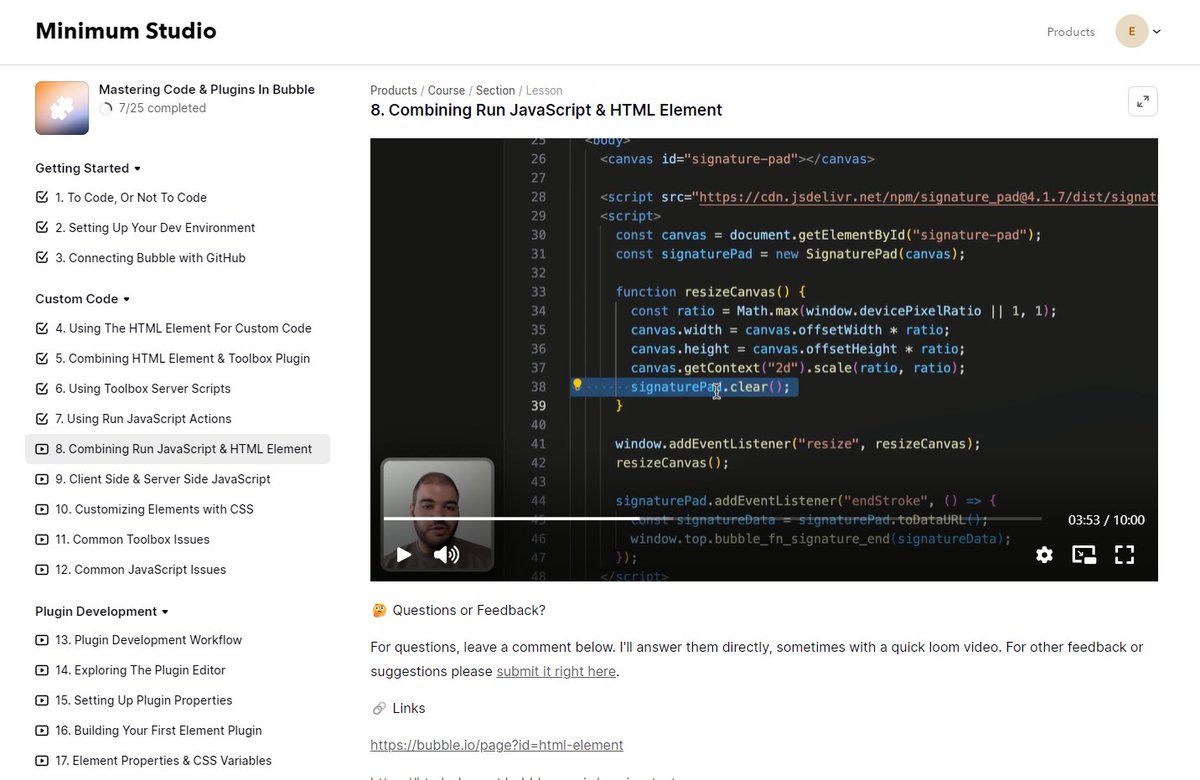Toggle checkbox for Combining HTML Element & Toolbox

click(42, 358)
